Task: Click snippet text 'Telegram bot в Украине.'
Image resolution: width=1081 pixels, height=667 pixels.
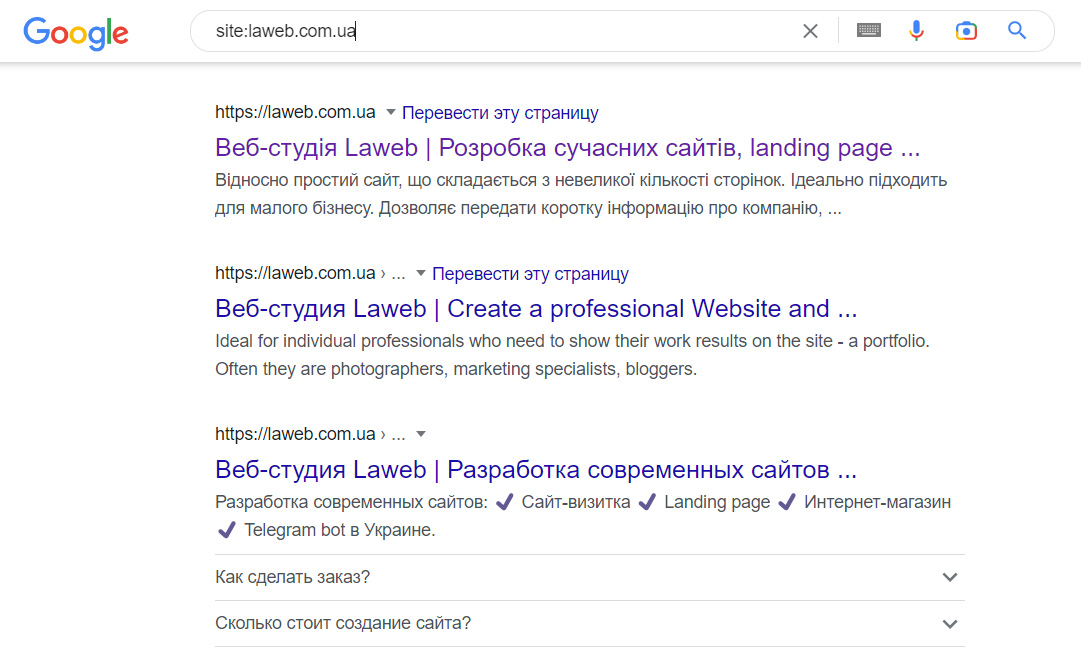Action: 340,530
